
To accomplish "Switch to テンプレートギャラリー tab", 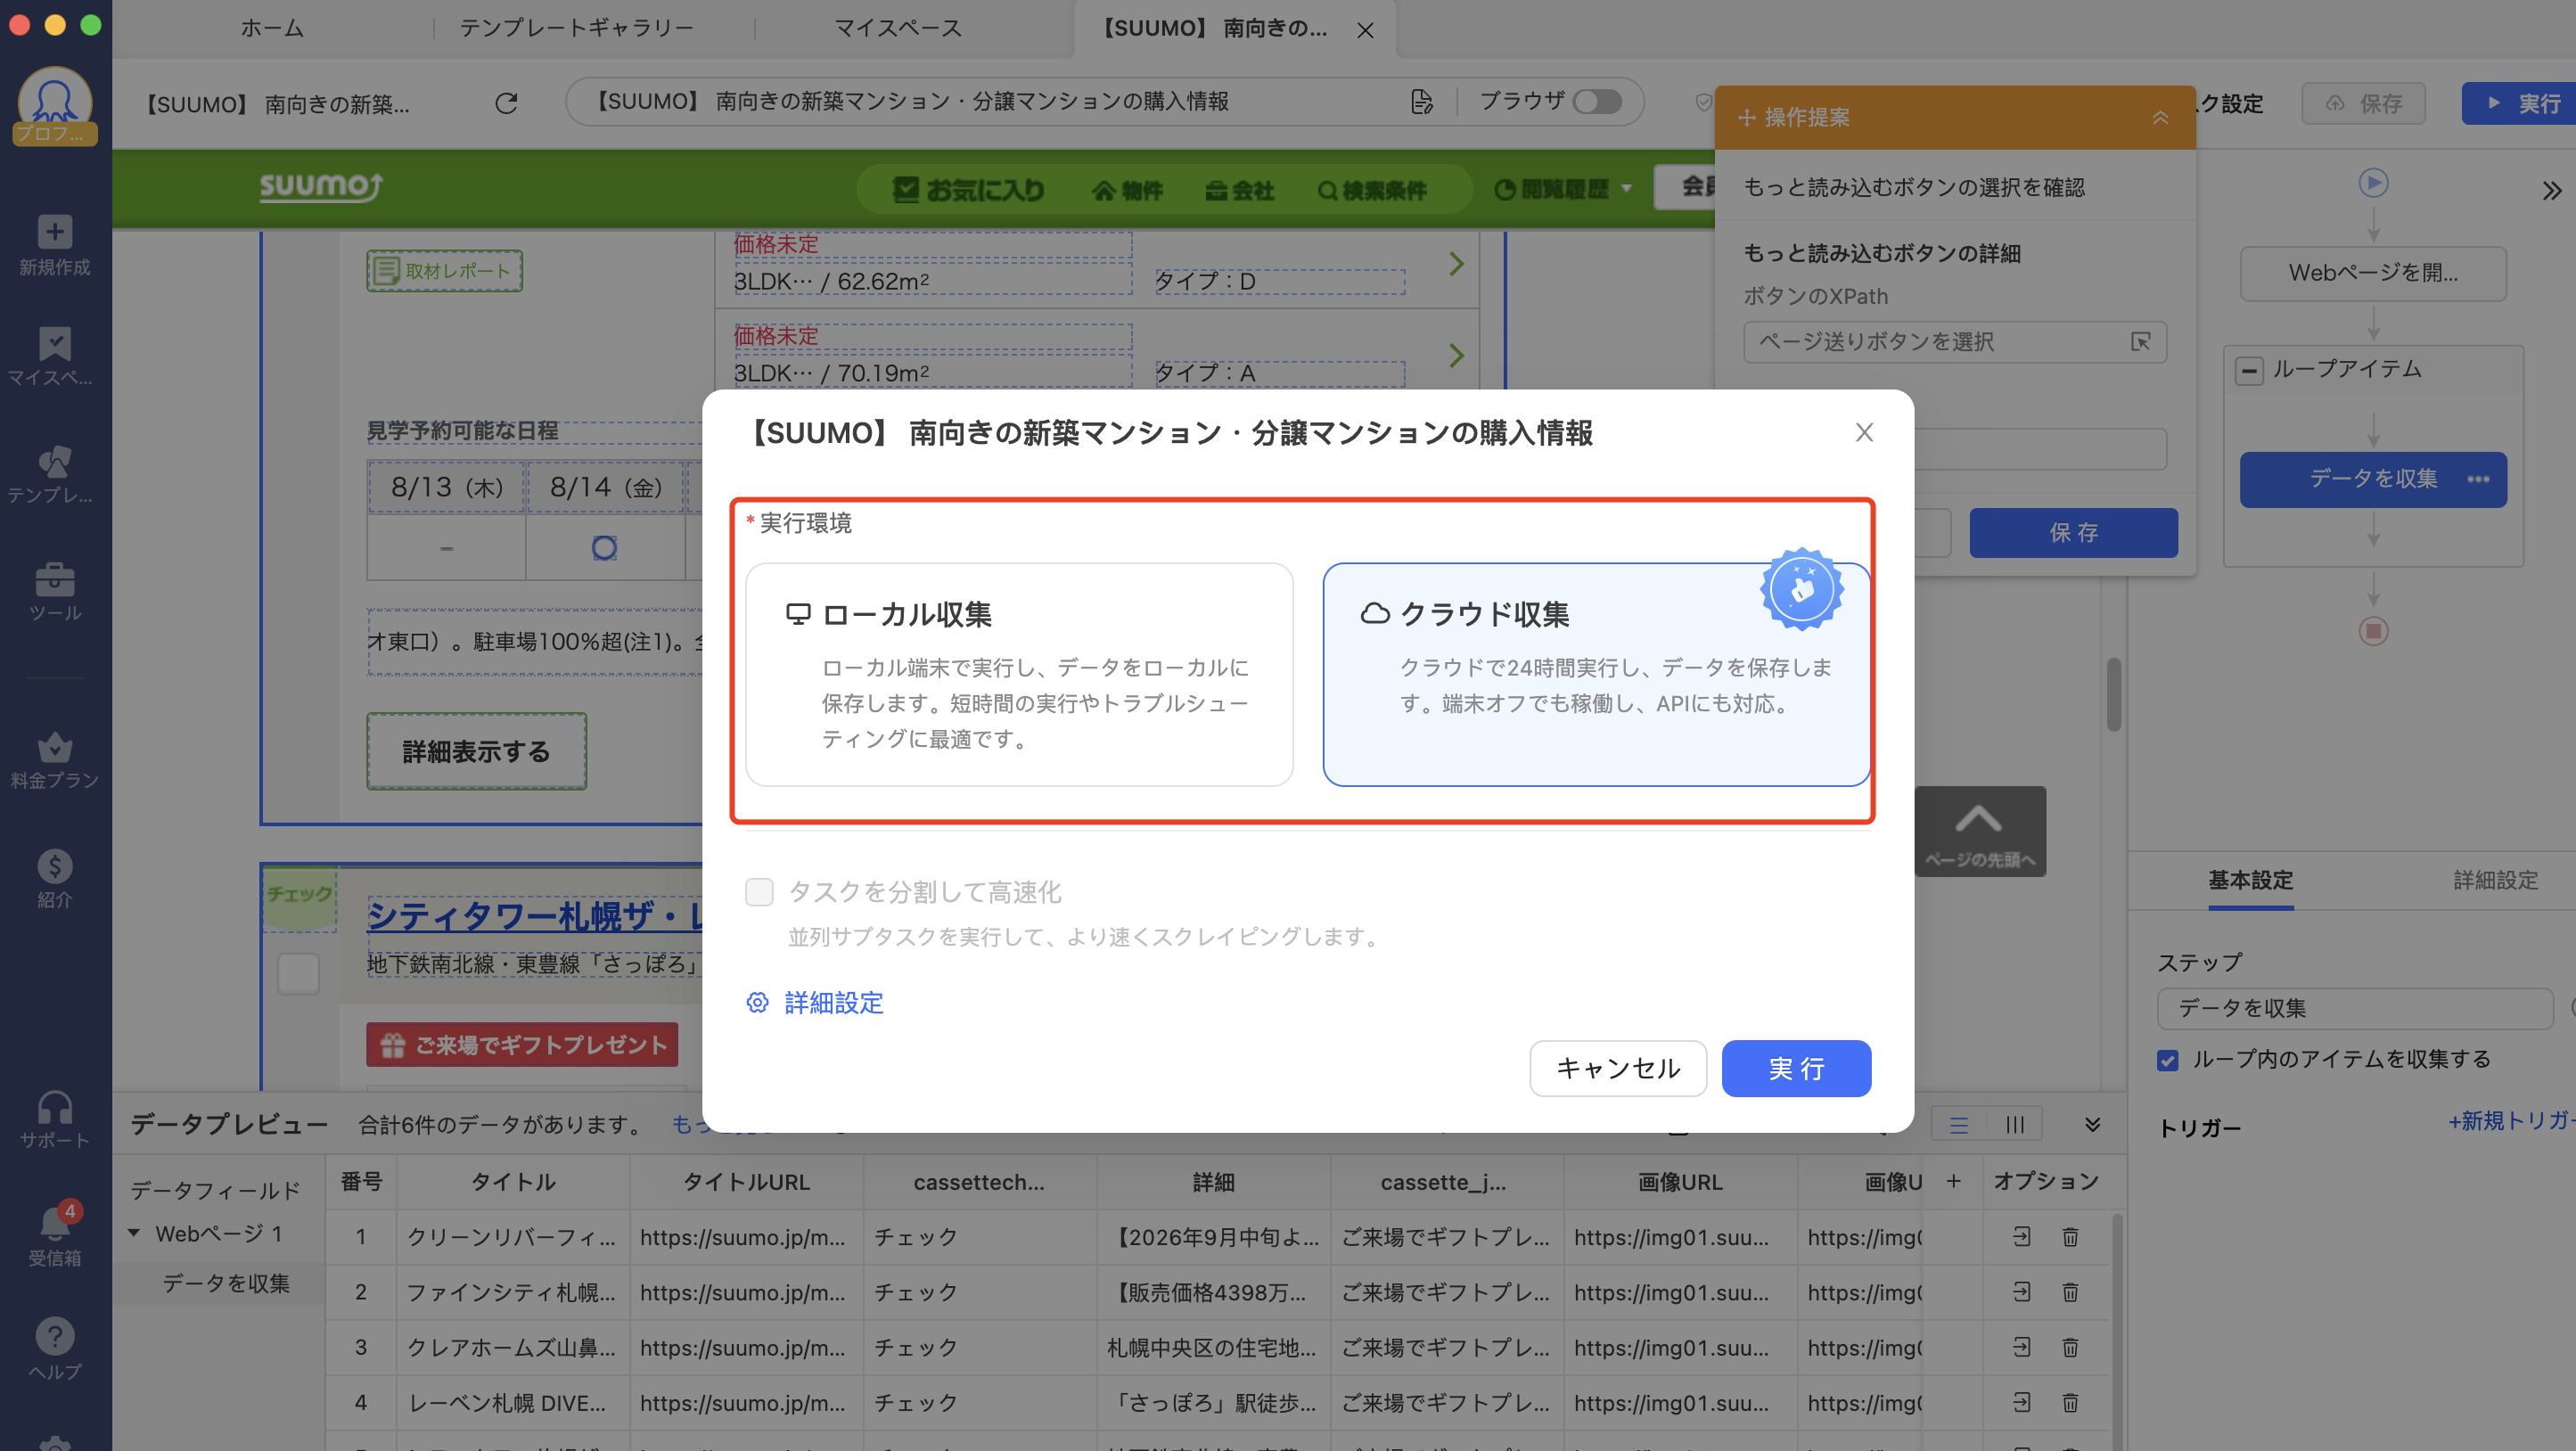I will (x=577, y=28).
